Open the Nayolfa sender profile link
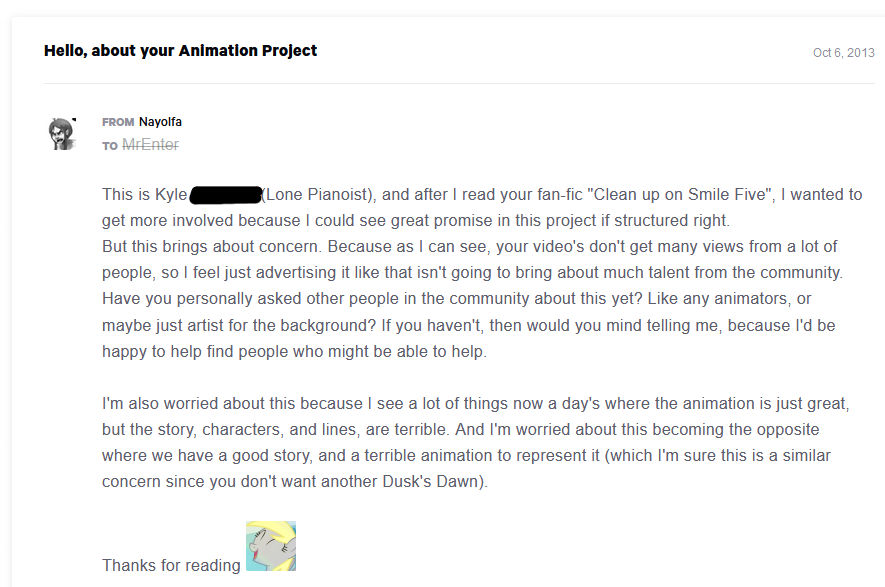This screenshot has height=587, width=885. [x=160, y=122]
